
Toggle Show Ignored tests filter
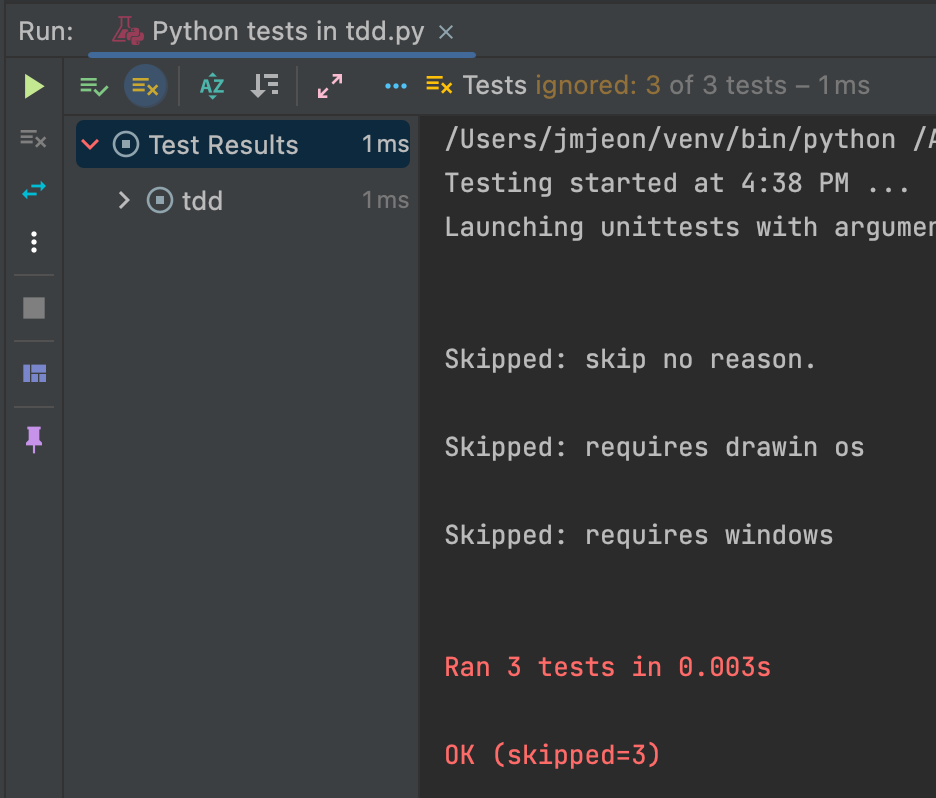(145, 87)
